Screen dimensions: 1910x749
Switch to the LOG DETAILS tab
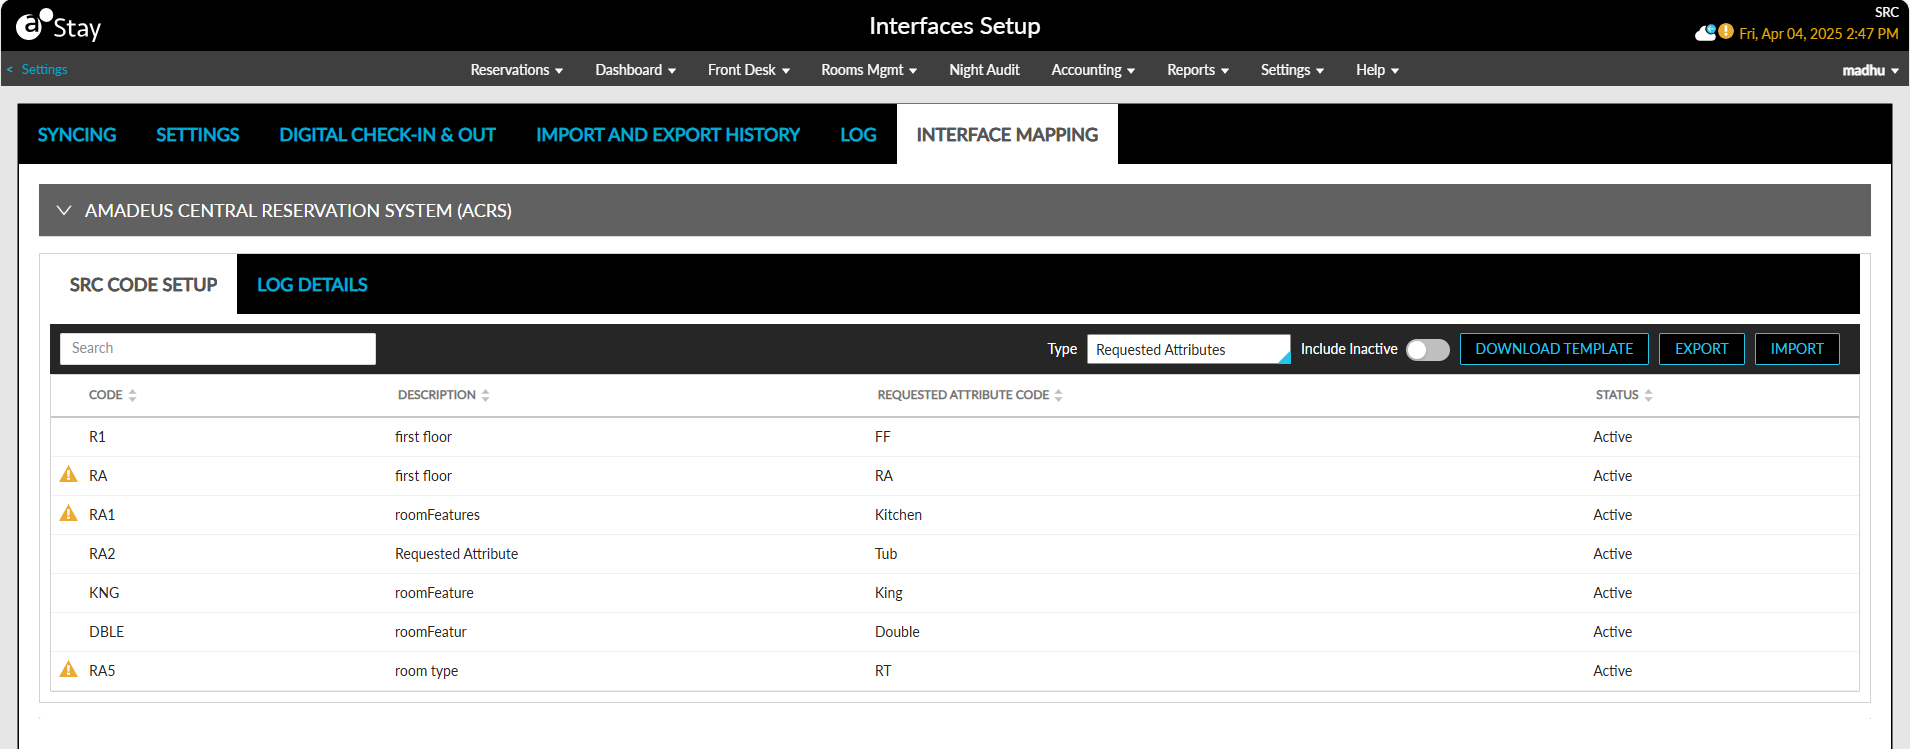pyautogui.click(x=312, y=284)
